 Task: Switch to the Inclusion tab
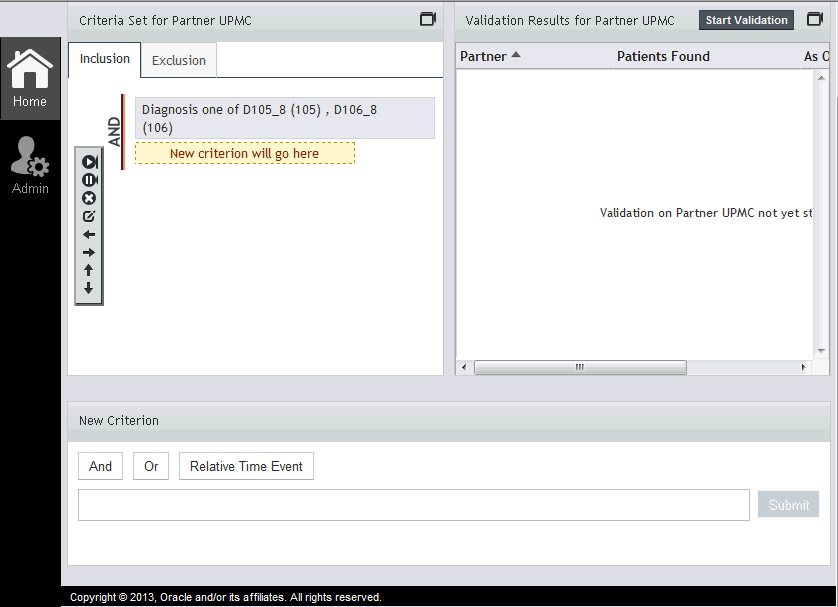point(105,59)
